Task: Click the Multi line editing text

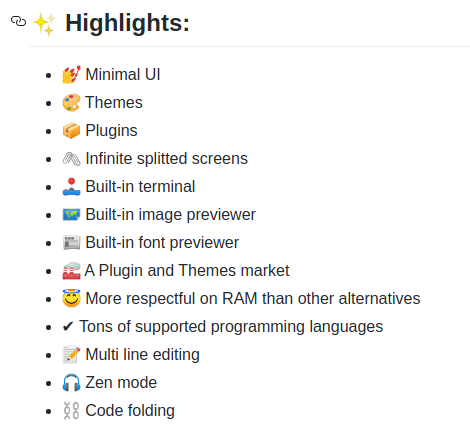Action: pos(142,354)
